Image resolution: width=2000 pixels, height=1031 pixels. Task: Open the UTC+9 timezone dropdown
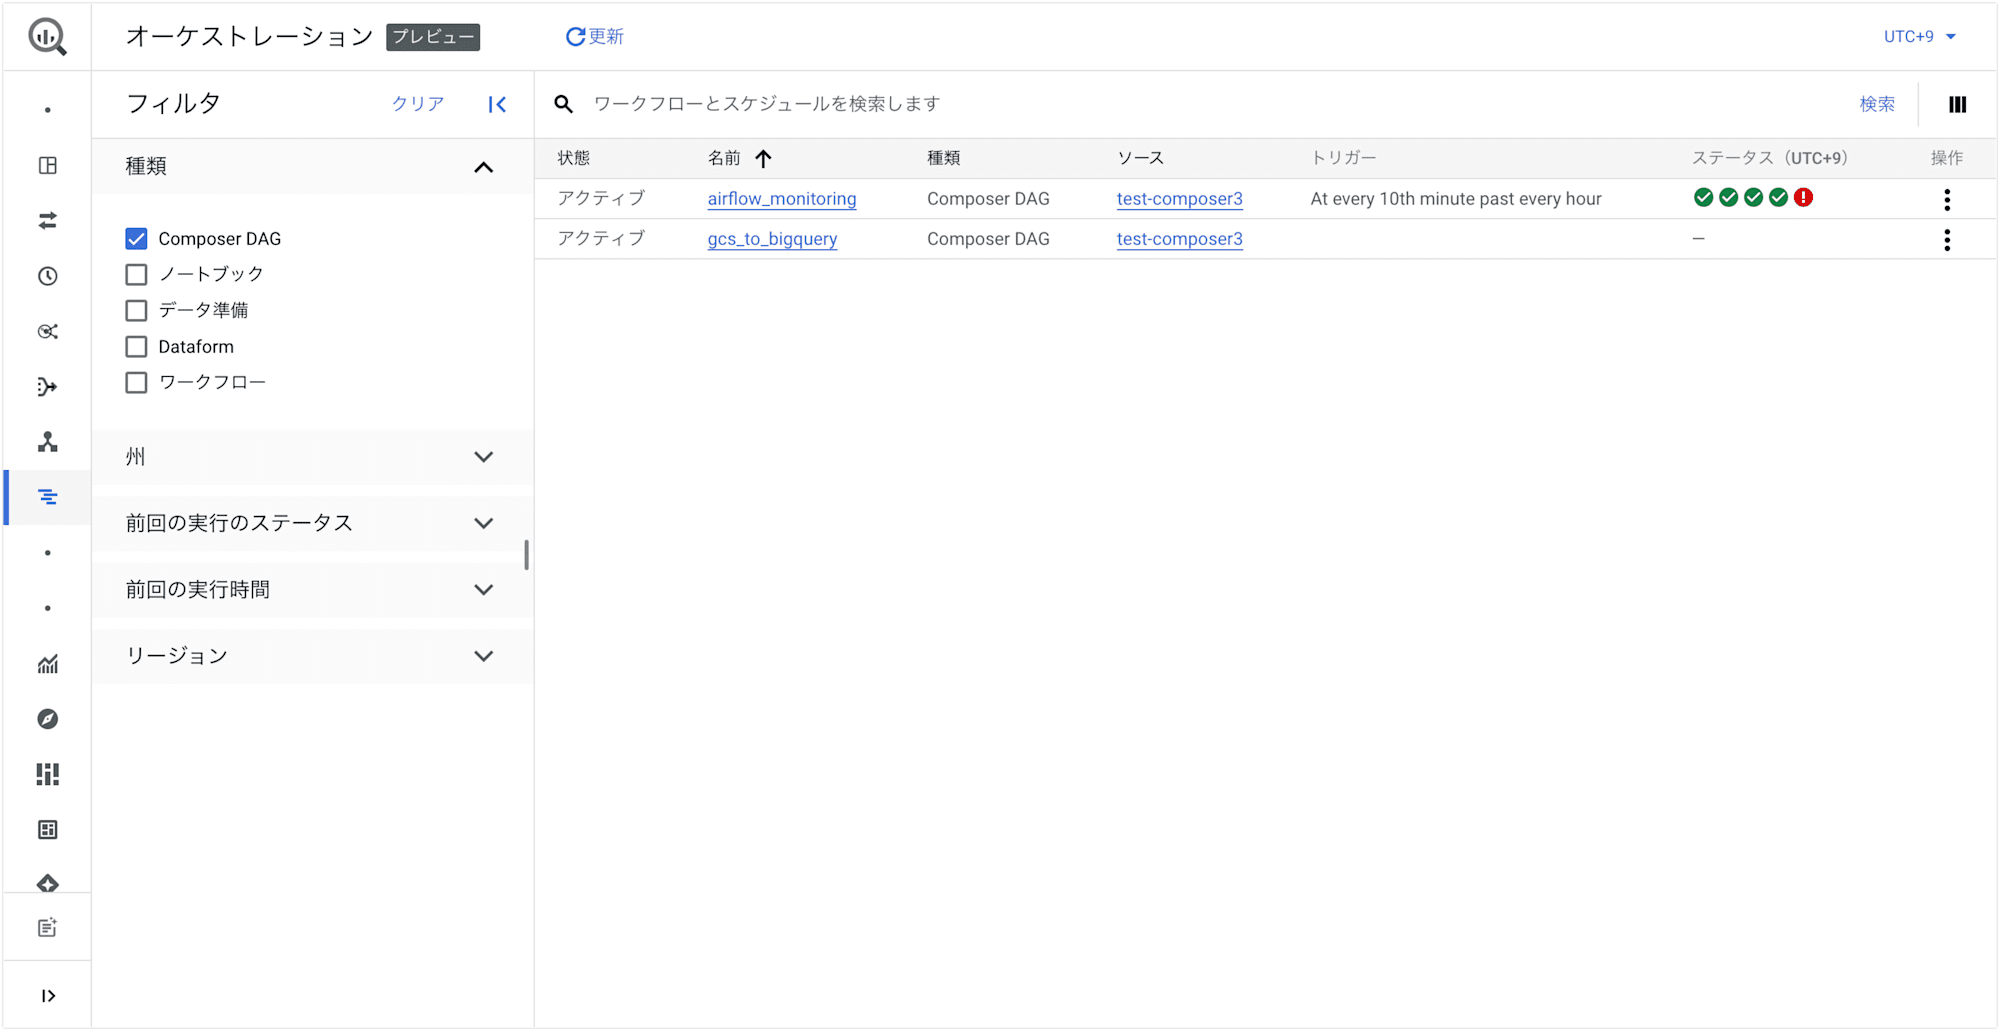coord(1920,37)
